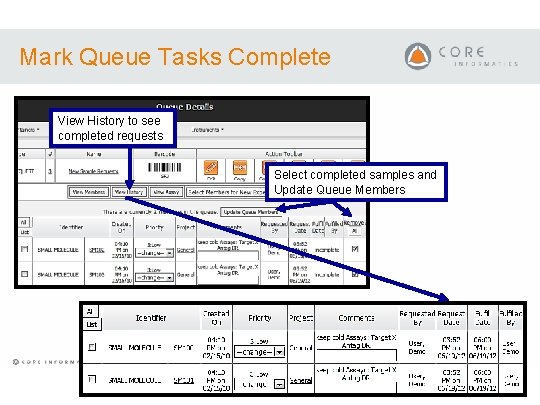Open Priority change dropdown in SP100 history row

pyautogui.click(x=259, y=352)
